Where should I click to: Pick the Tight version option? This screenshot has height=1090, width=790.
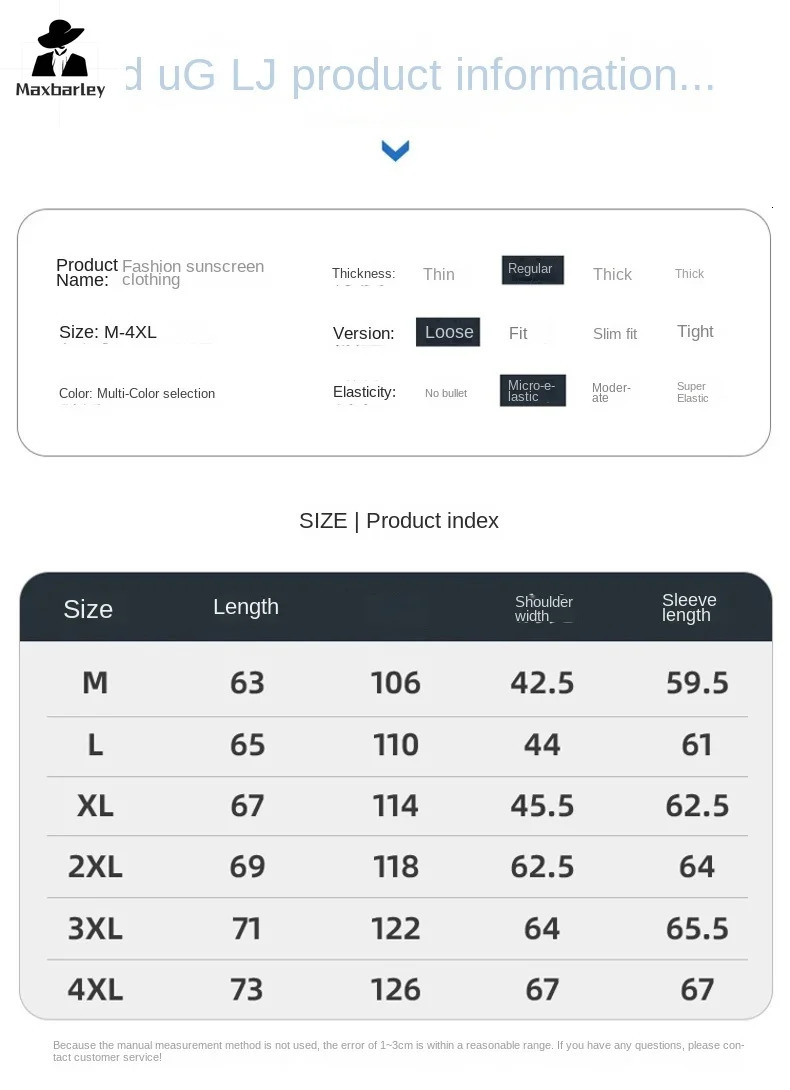click(x=695, y=332)
